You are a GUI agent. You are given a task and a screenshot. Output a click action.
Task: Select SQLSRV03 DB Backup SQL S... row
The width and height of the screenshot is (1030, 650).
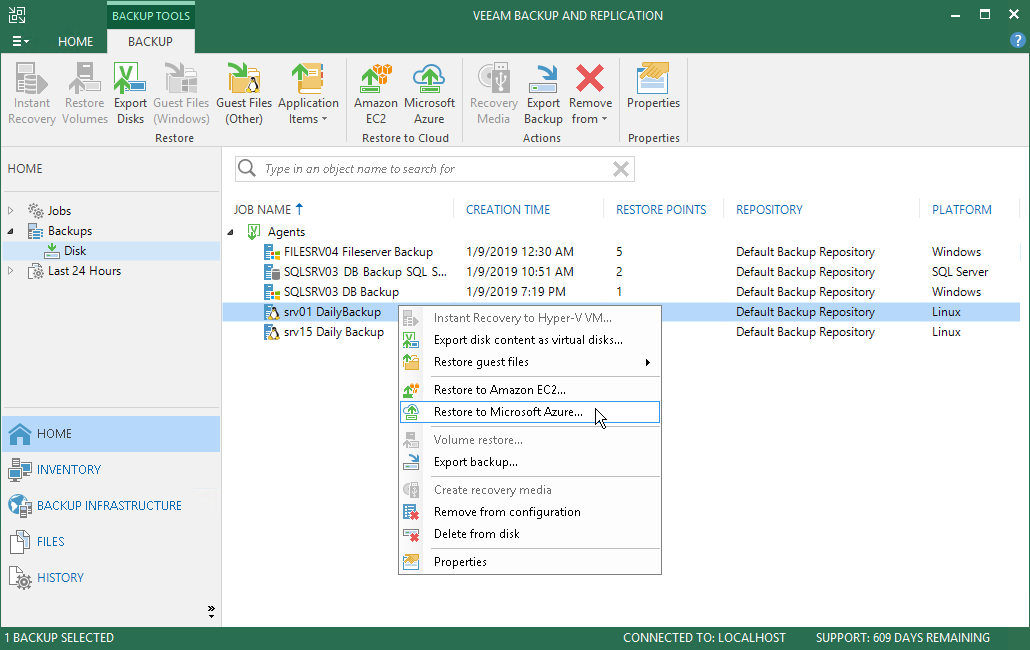coord(621,272)
